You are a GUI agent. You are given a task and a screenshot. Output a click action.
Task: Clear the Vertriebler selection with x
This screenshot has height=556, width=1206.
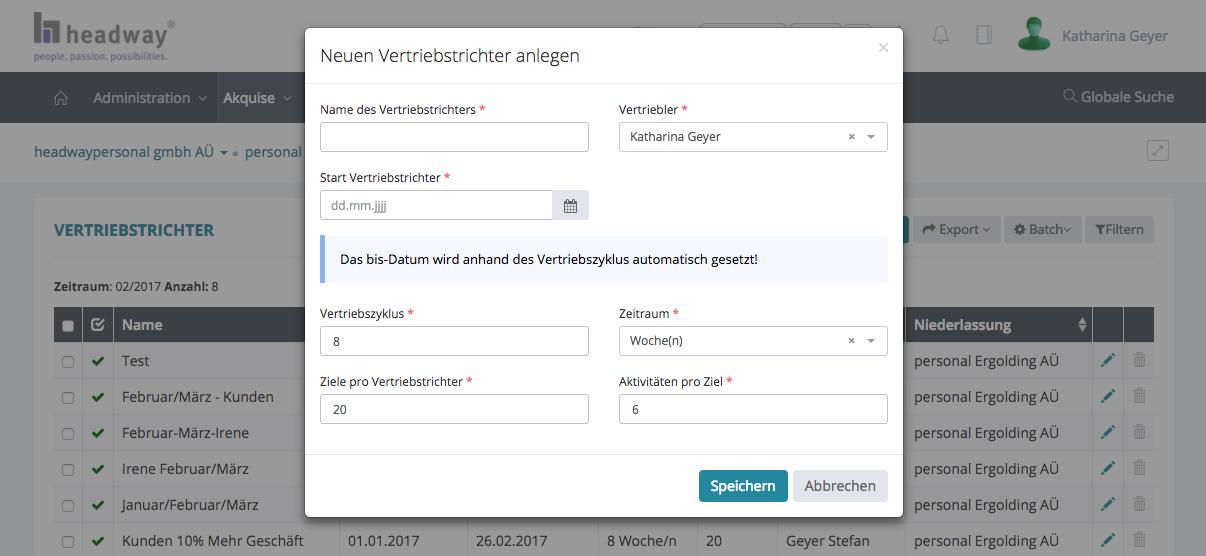851,137
